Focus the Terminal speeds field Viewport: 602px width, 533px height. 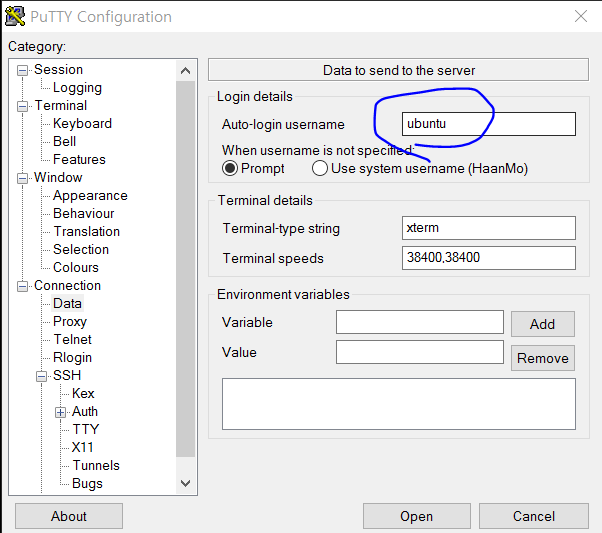pyautogui.click(x=489, y=258)
